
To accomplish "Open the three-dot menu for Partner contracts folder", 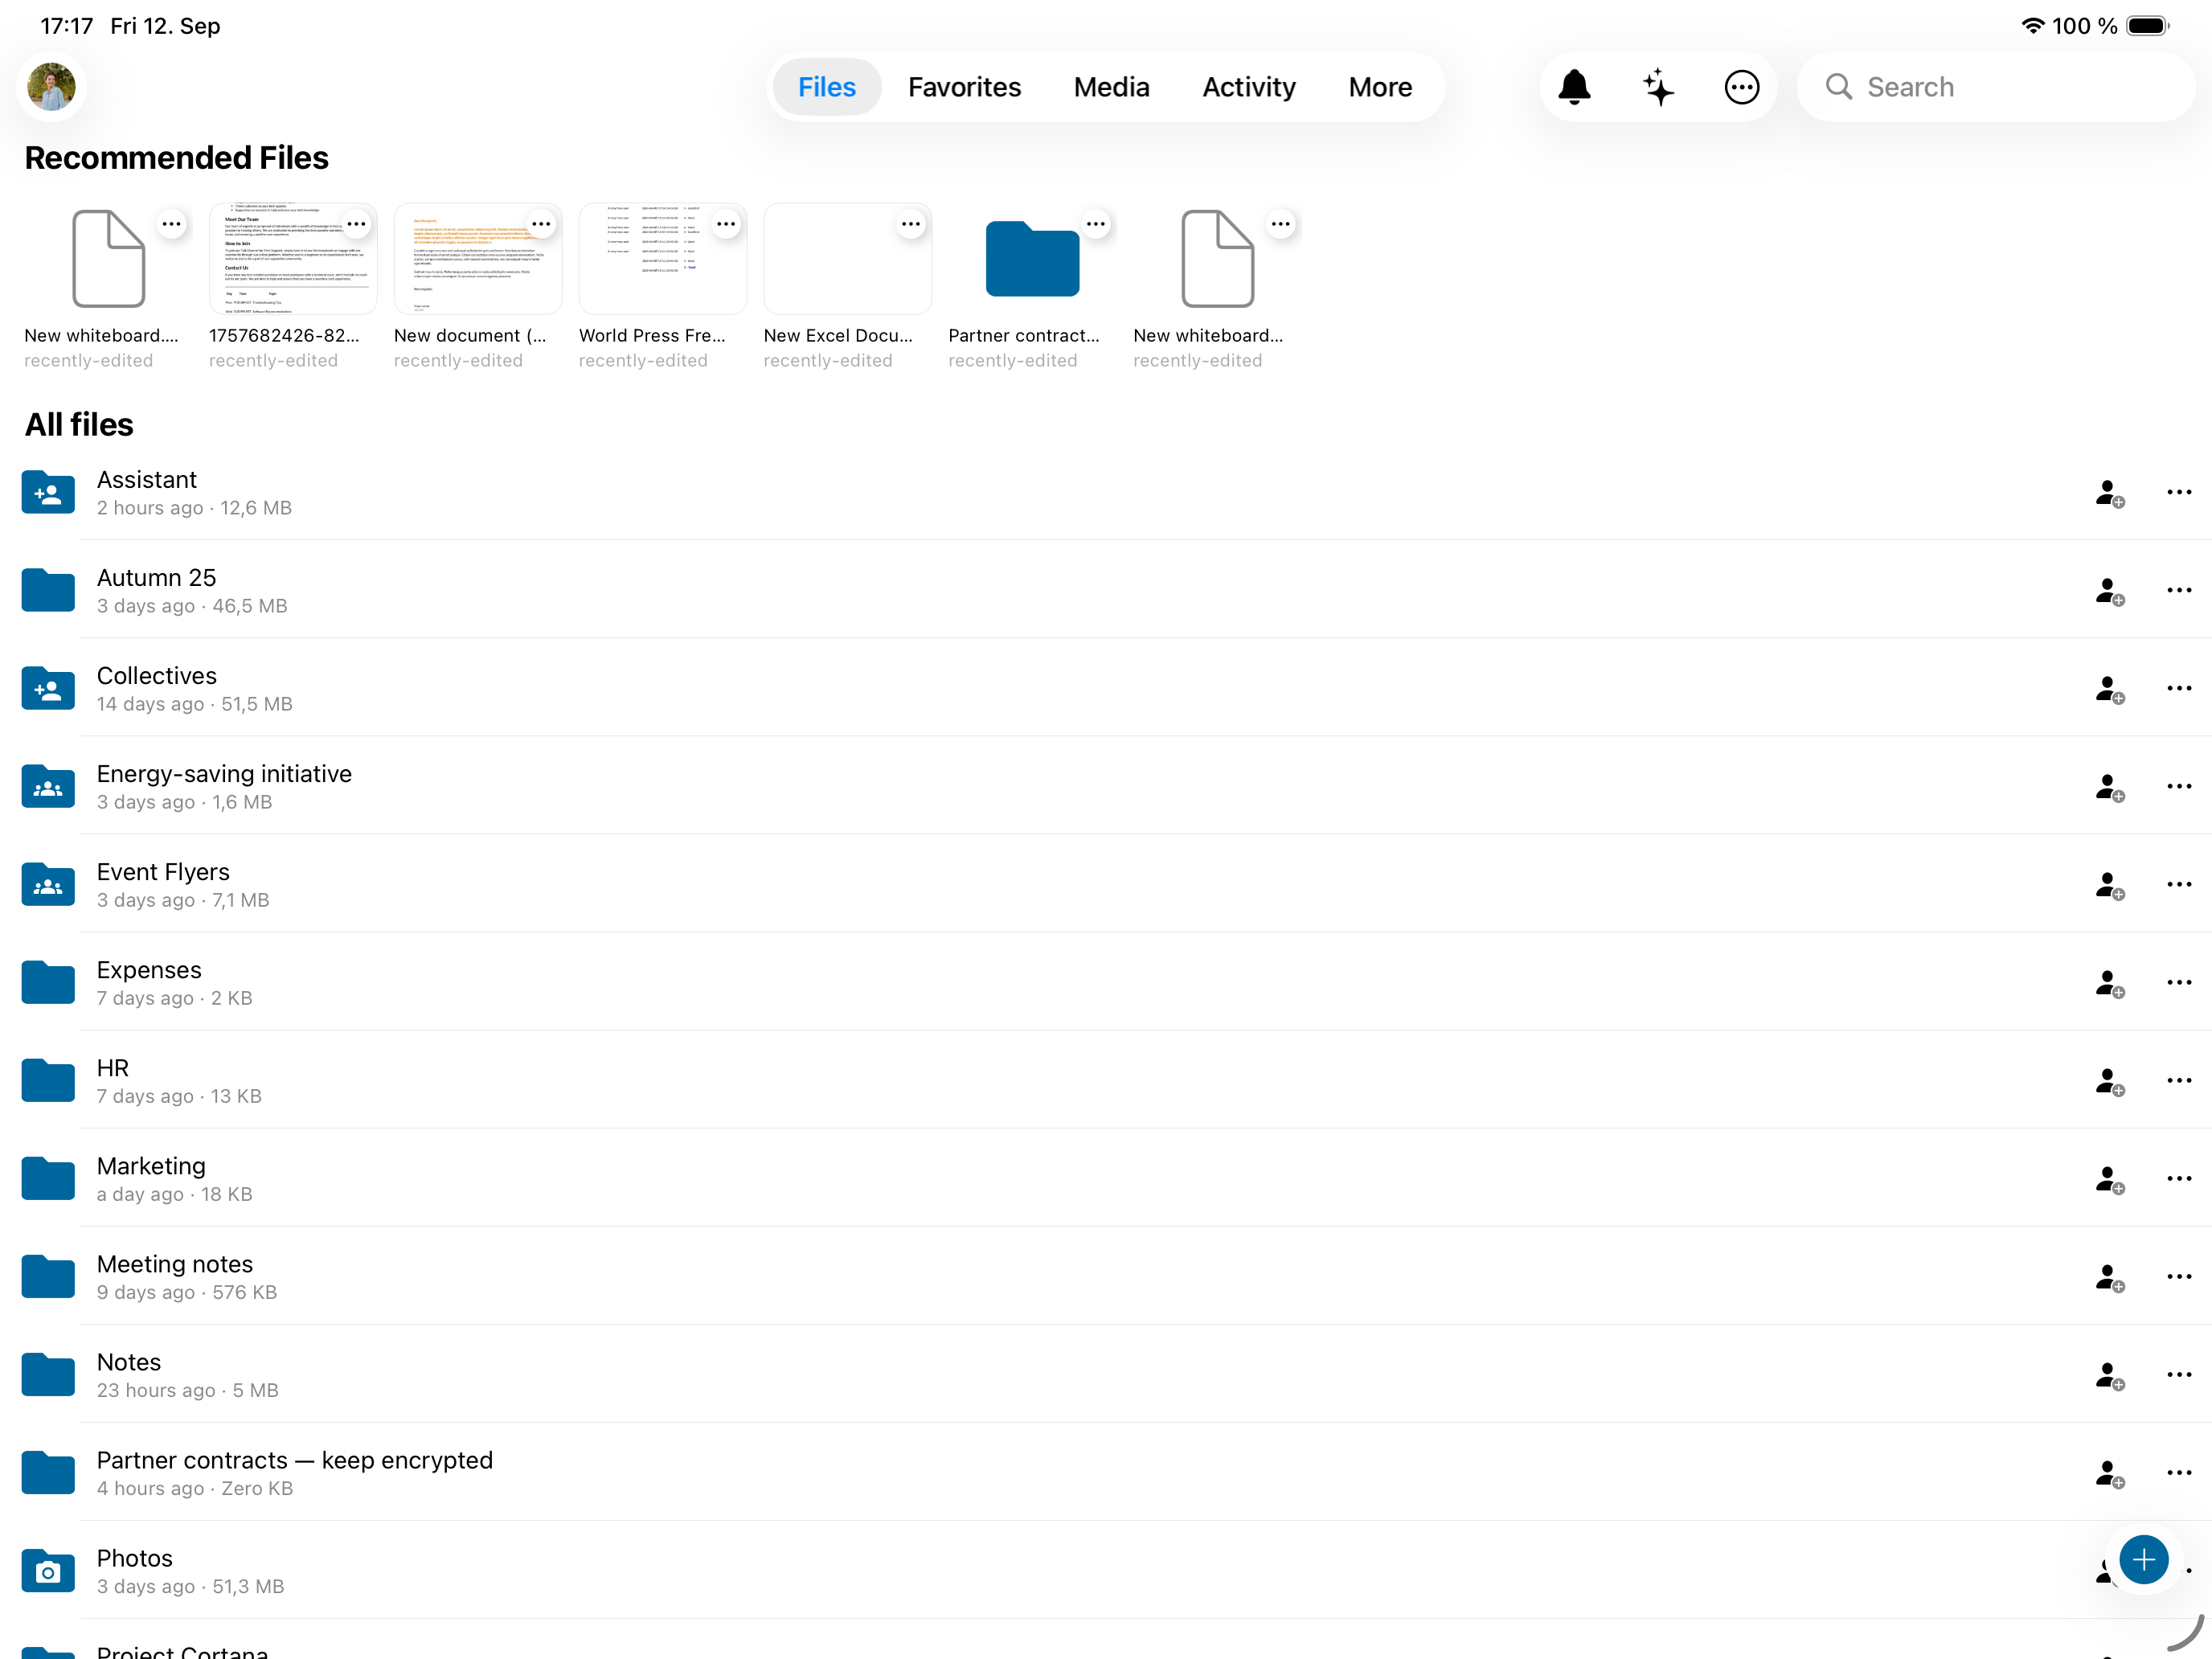I will point(2180,1472).
